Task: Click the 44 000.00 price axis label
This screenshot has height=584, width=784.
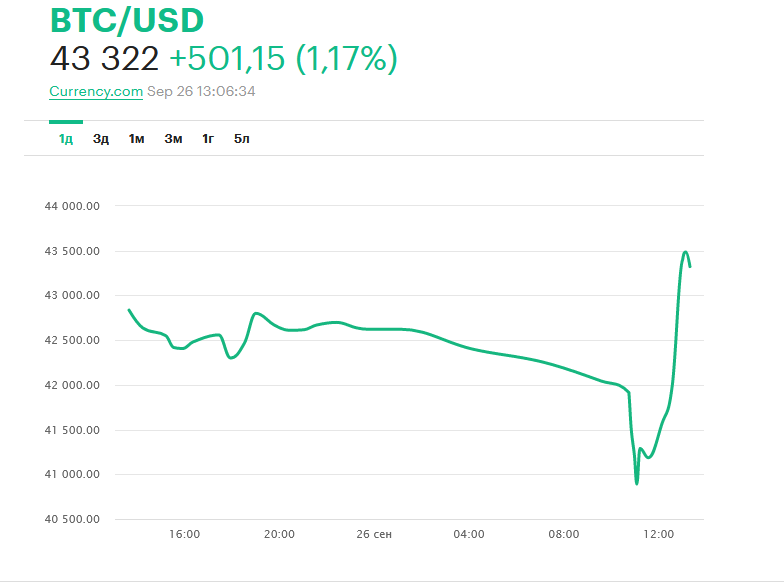Action: click(72, 207)
